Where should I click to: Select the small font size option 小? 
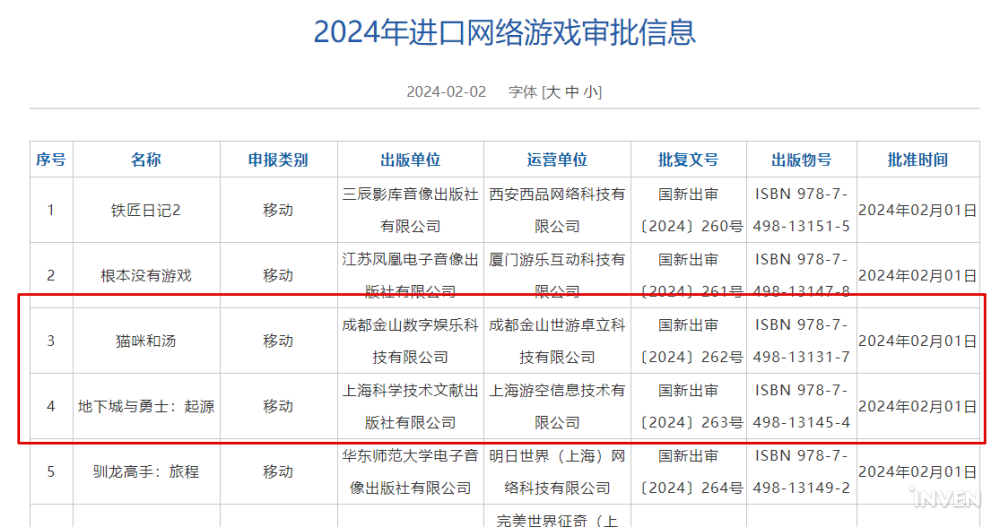pyautogui.click(x=591, y=92)
